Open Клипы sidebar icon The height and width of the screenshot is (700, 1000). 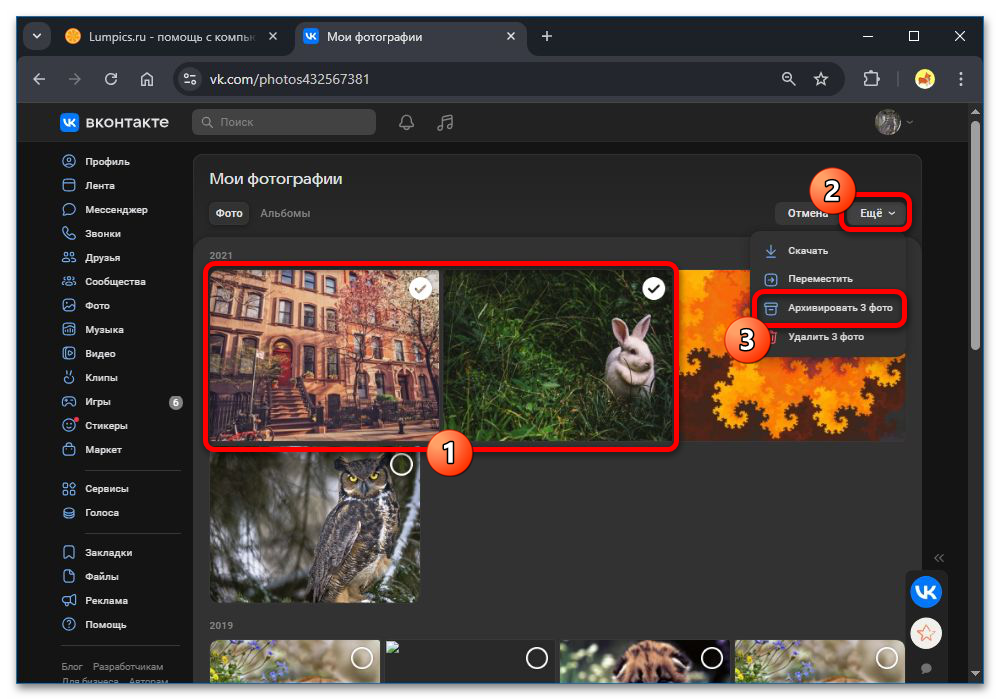point(69,377)
